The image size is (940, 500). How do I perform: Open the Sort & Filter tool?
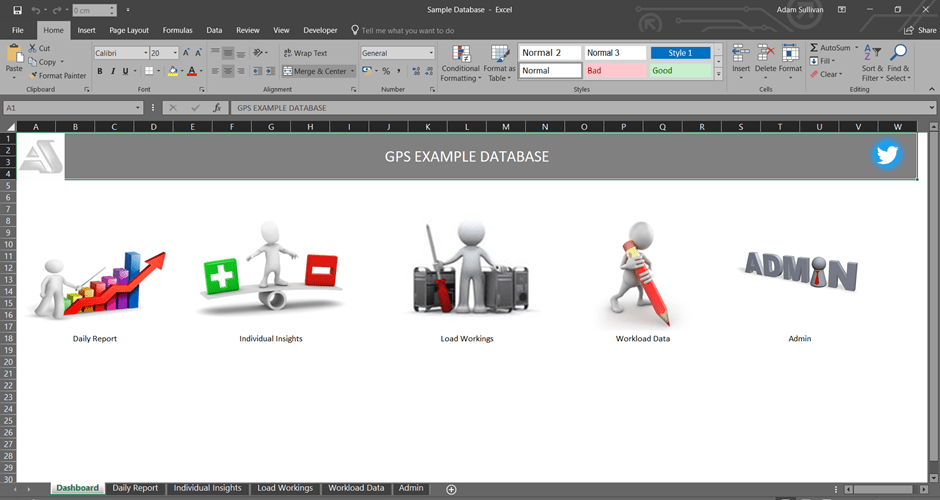(872, 62)
